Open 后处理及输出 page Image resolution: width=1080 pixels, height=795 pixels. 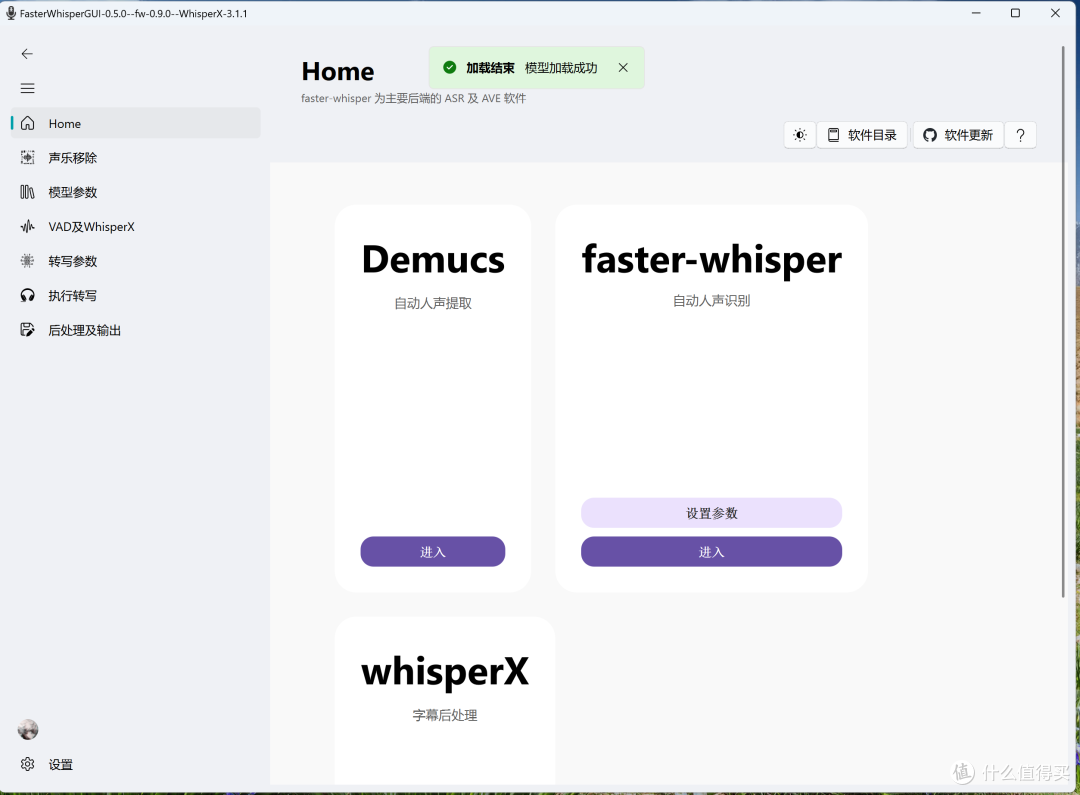tap(136, 330)
